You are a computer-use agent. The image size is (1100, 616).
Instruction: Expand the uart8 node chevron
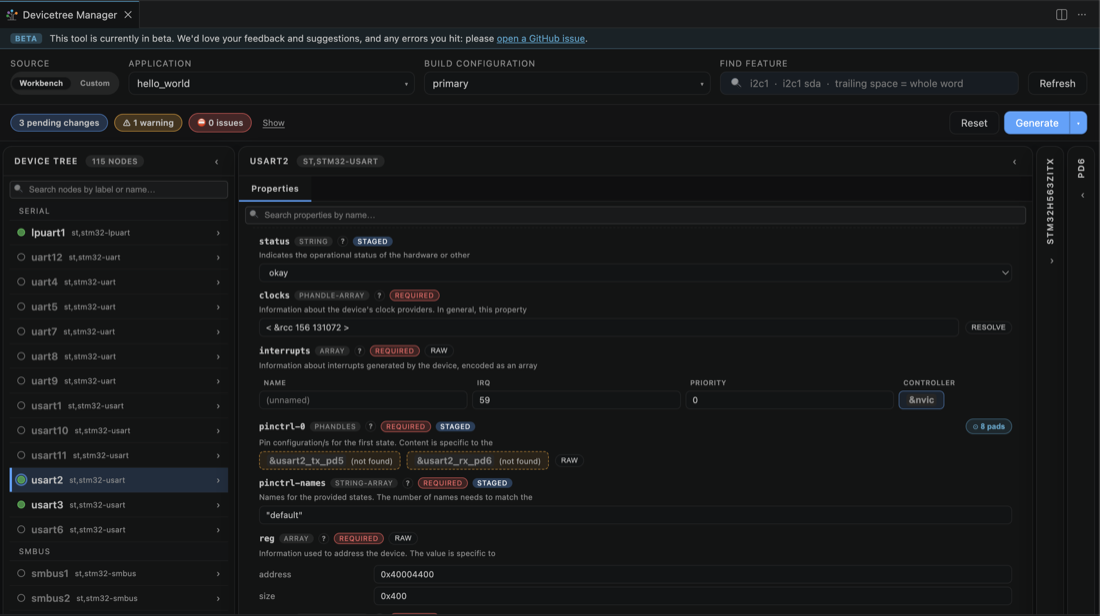(218, 356)
